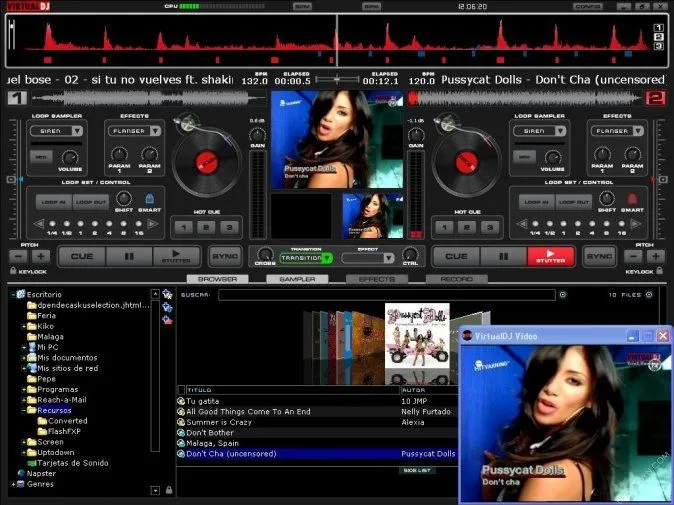Viewport: 674px width, 505px height.
Task: Open the video Transition dropdown
Action: 327,258
